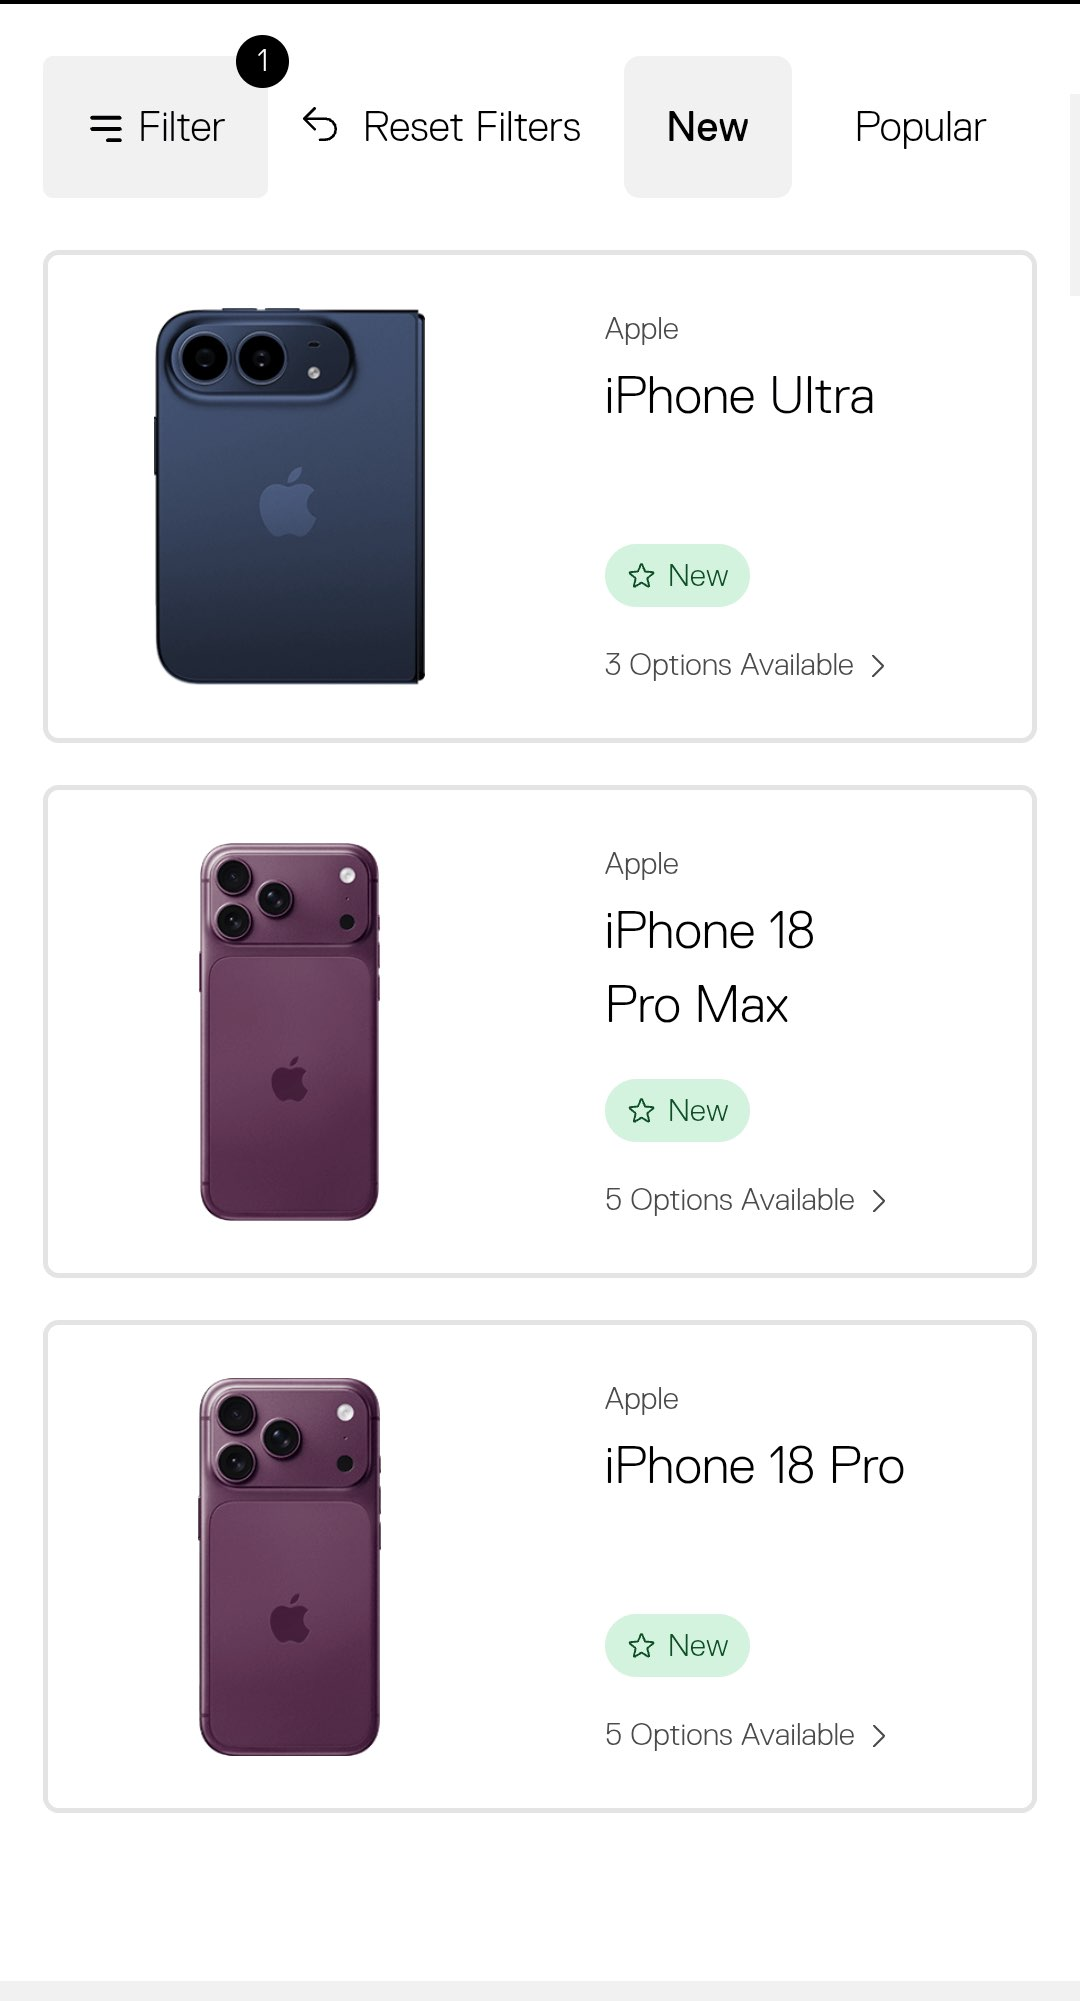Image resolution: width=1080 pixels, height=2001 pixels.
Task: Open the Filter menu icon
Action: tap(106, 128)
